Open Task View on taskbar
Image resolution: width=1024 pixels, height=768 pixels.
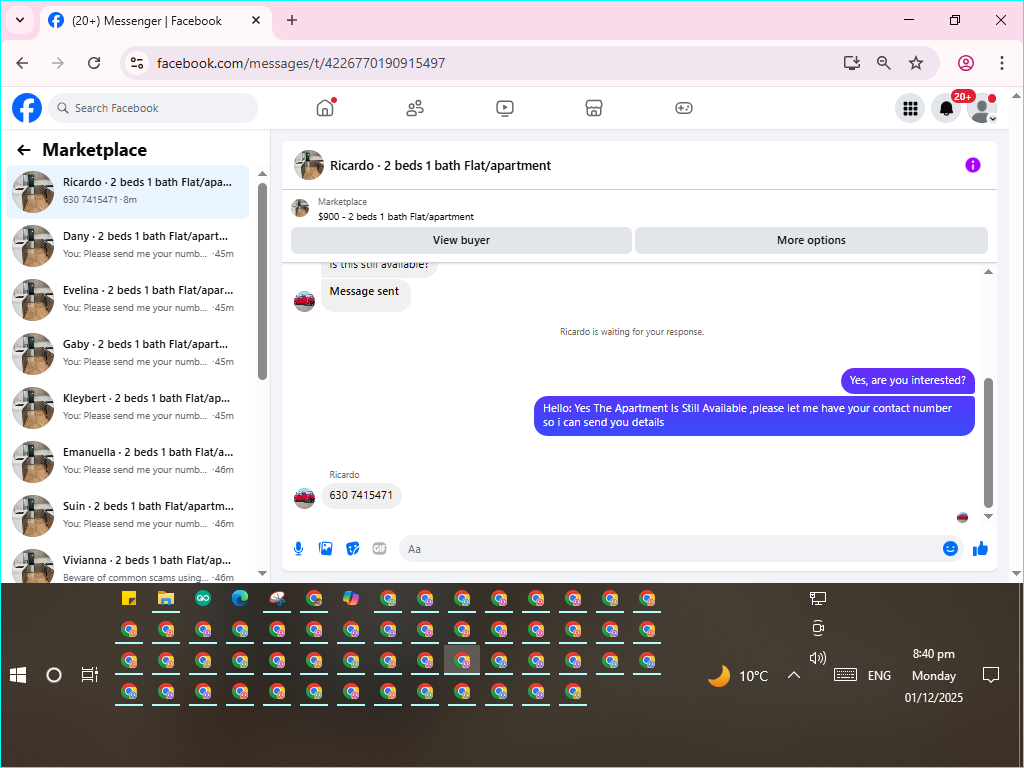click(89, 675)
